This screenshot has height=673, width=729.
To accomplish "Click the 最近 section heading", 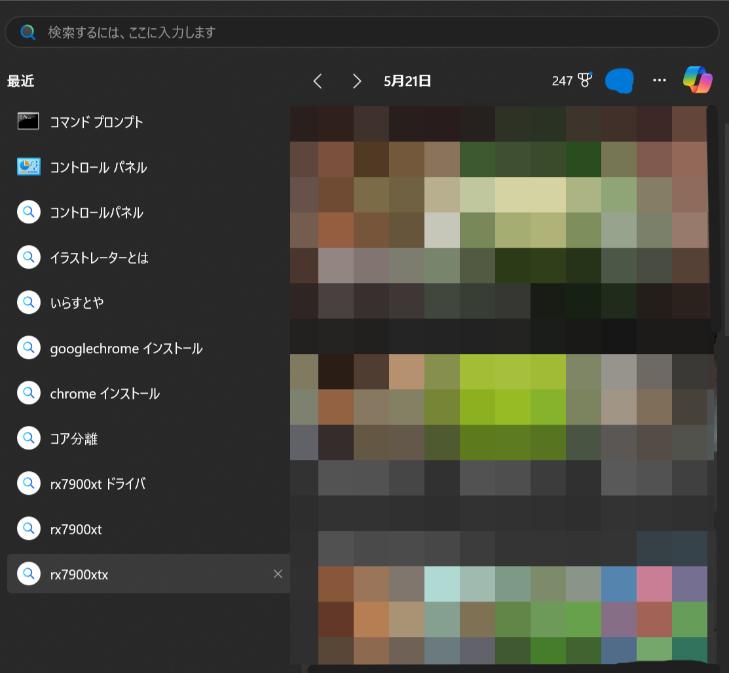I will pos(20,81).
